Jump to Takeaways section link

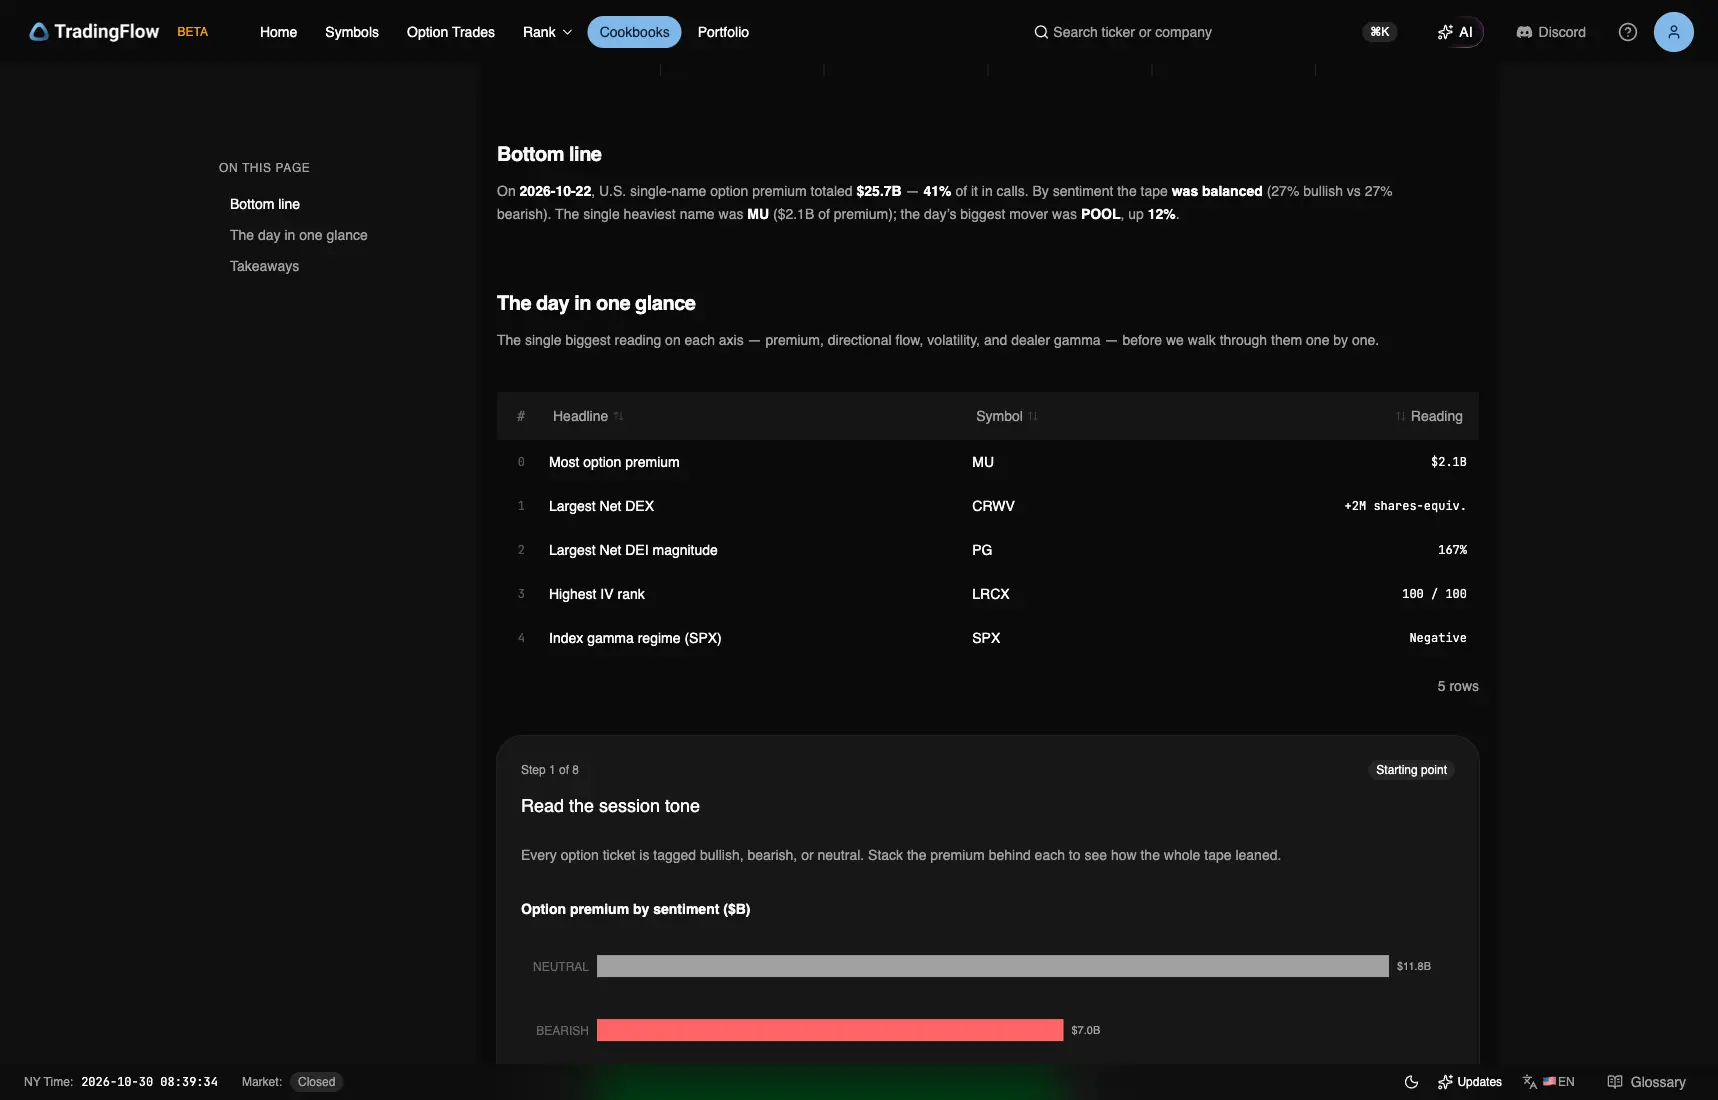264,266
